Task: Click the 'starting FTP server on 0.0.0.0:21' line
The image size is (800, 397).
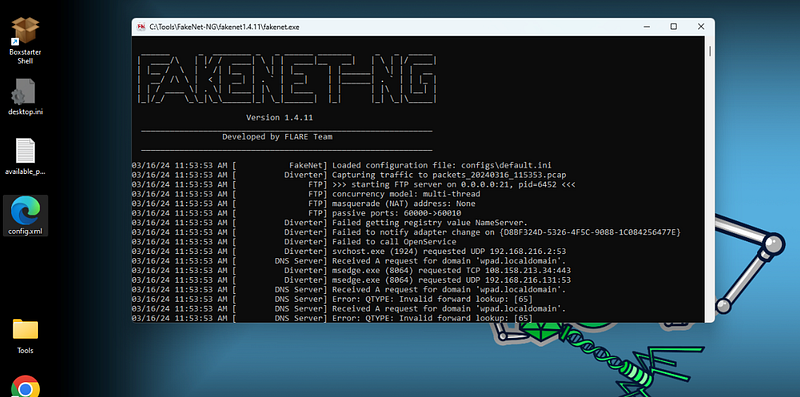Action: [x=354, y=184]
